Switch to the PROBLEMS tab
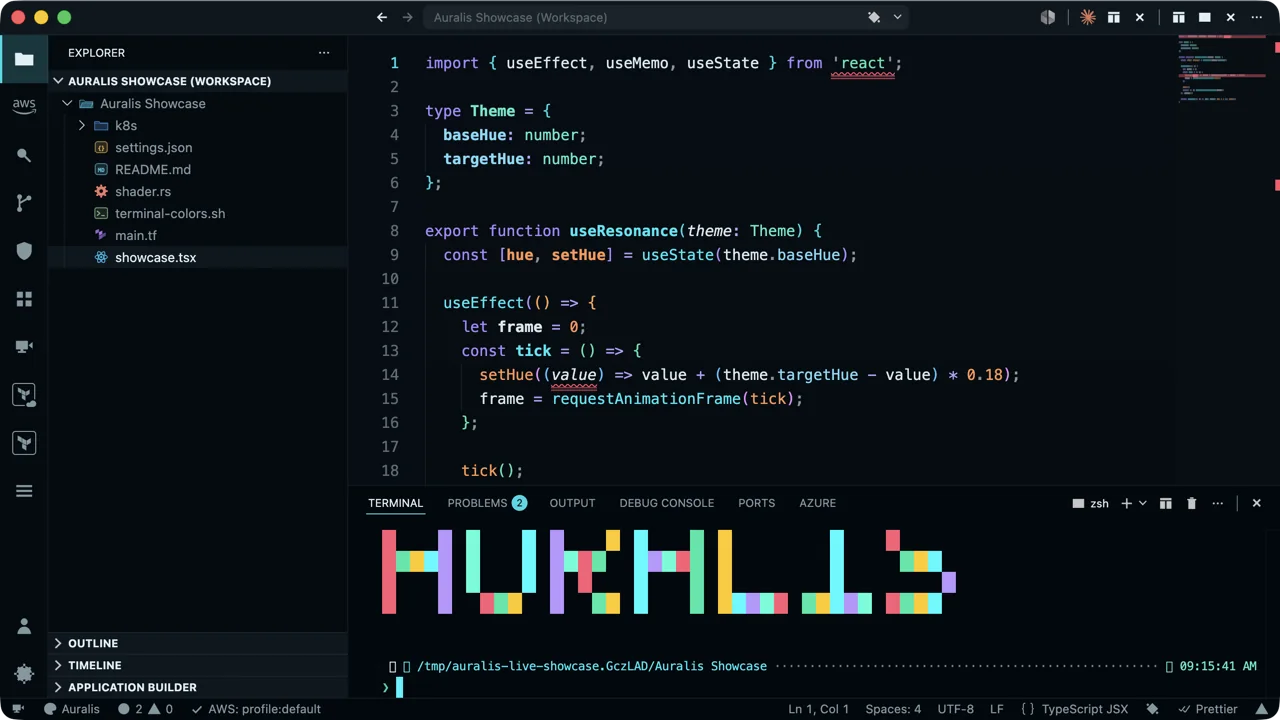The width and height of the screenshot is (1280, 720). pos(487,503)
